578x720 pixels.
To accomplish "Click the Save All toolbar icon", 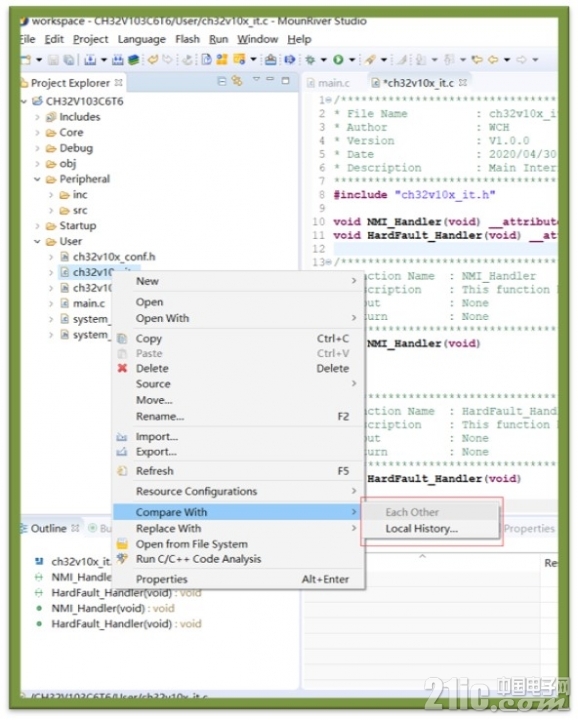I will 69,60.
